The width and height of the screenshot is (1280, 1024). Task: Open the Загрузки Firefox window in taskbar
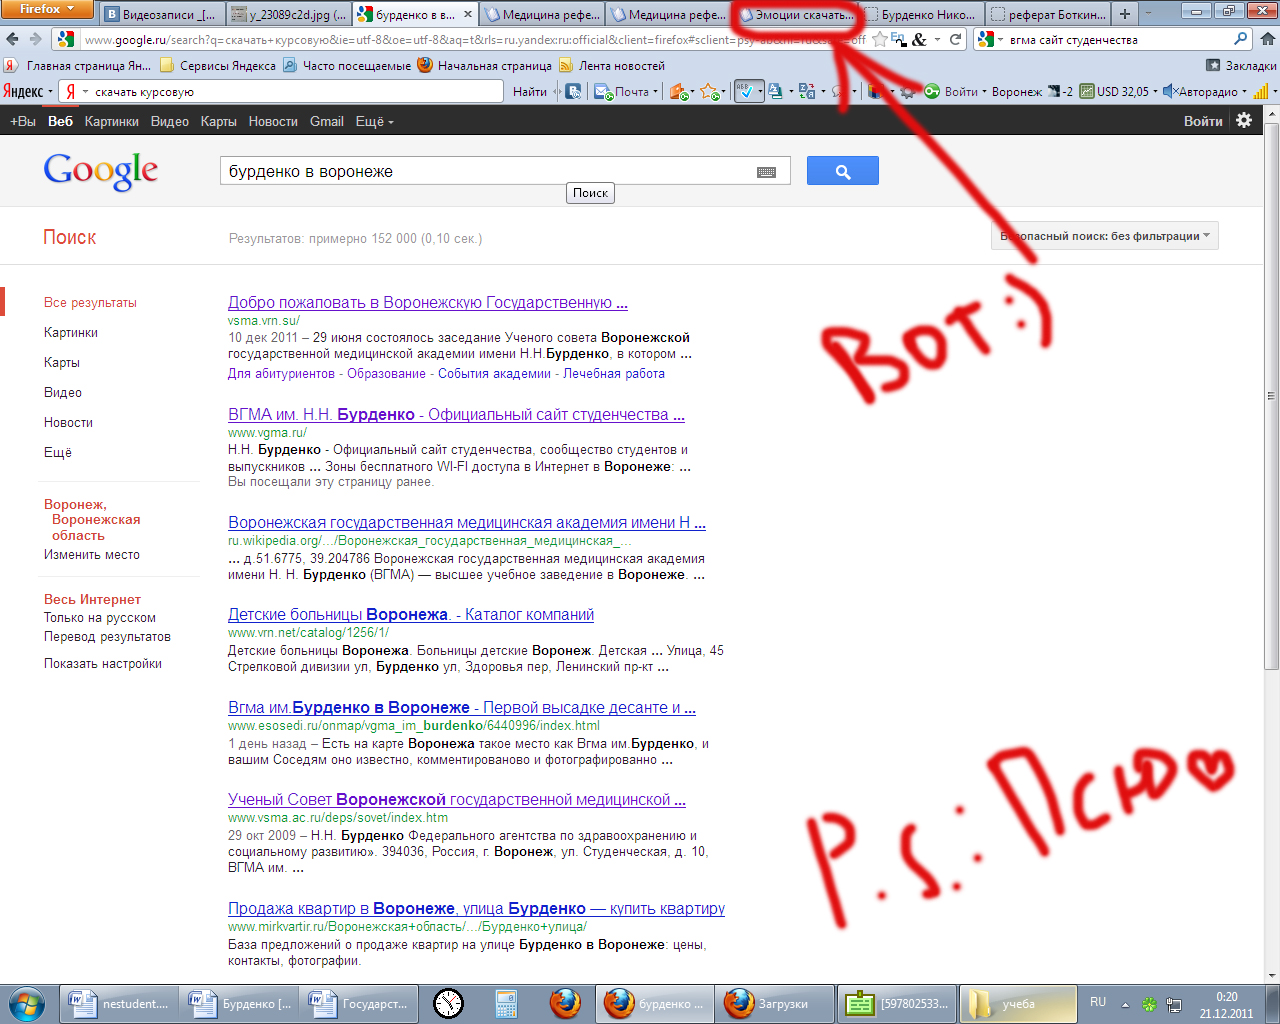776,1003
